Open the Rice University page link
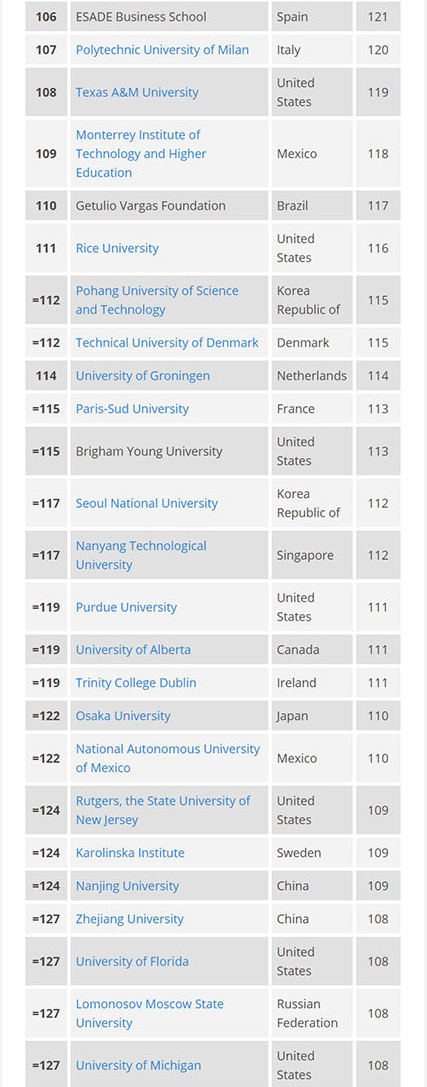Screen dimensions: 427x1087 click(x=117, y=248)
